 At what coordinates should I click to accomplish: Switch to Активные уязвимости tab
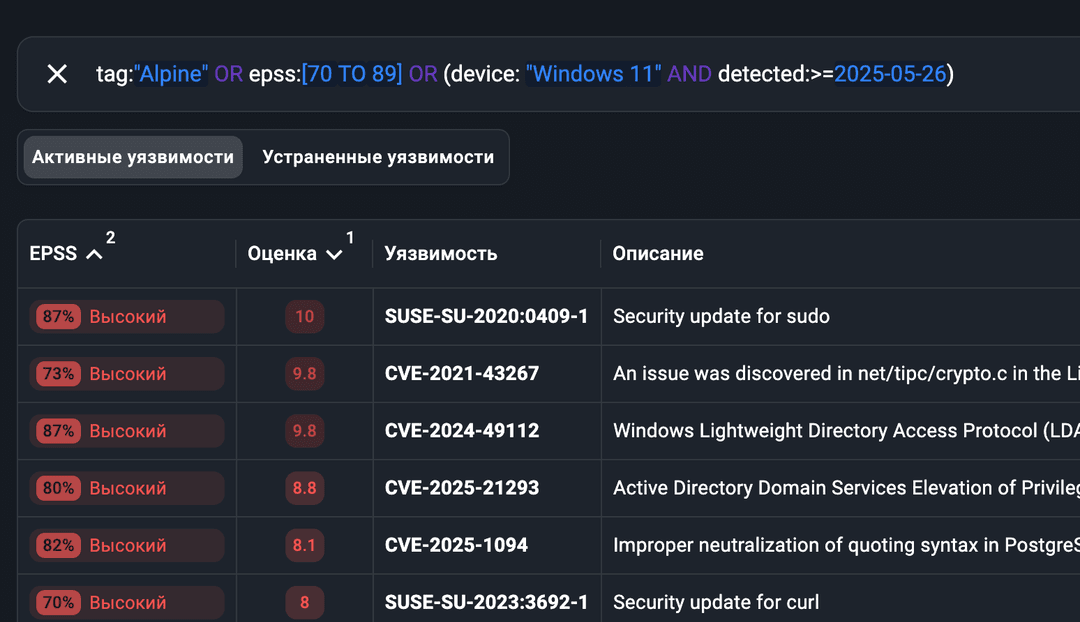tap(133, 157)
